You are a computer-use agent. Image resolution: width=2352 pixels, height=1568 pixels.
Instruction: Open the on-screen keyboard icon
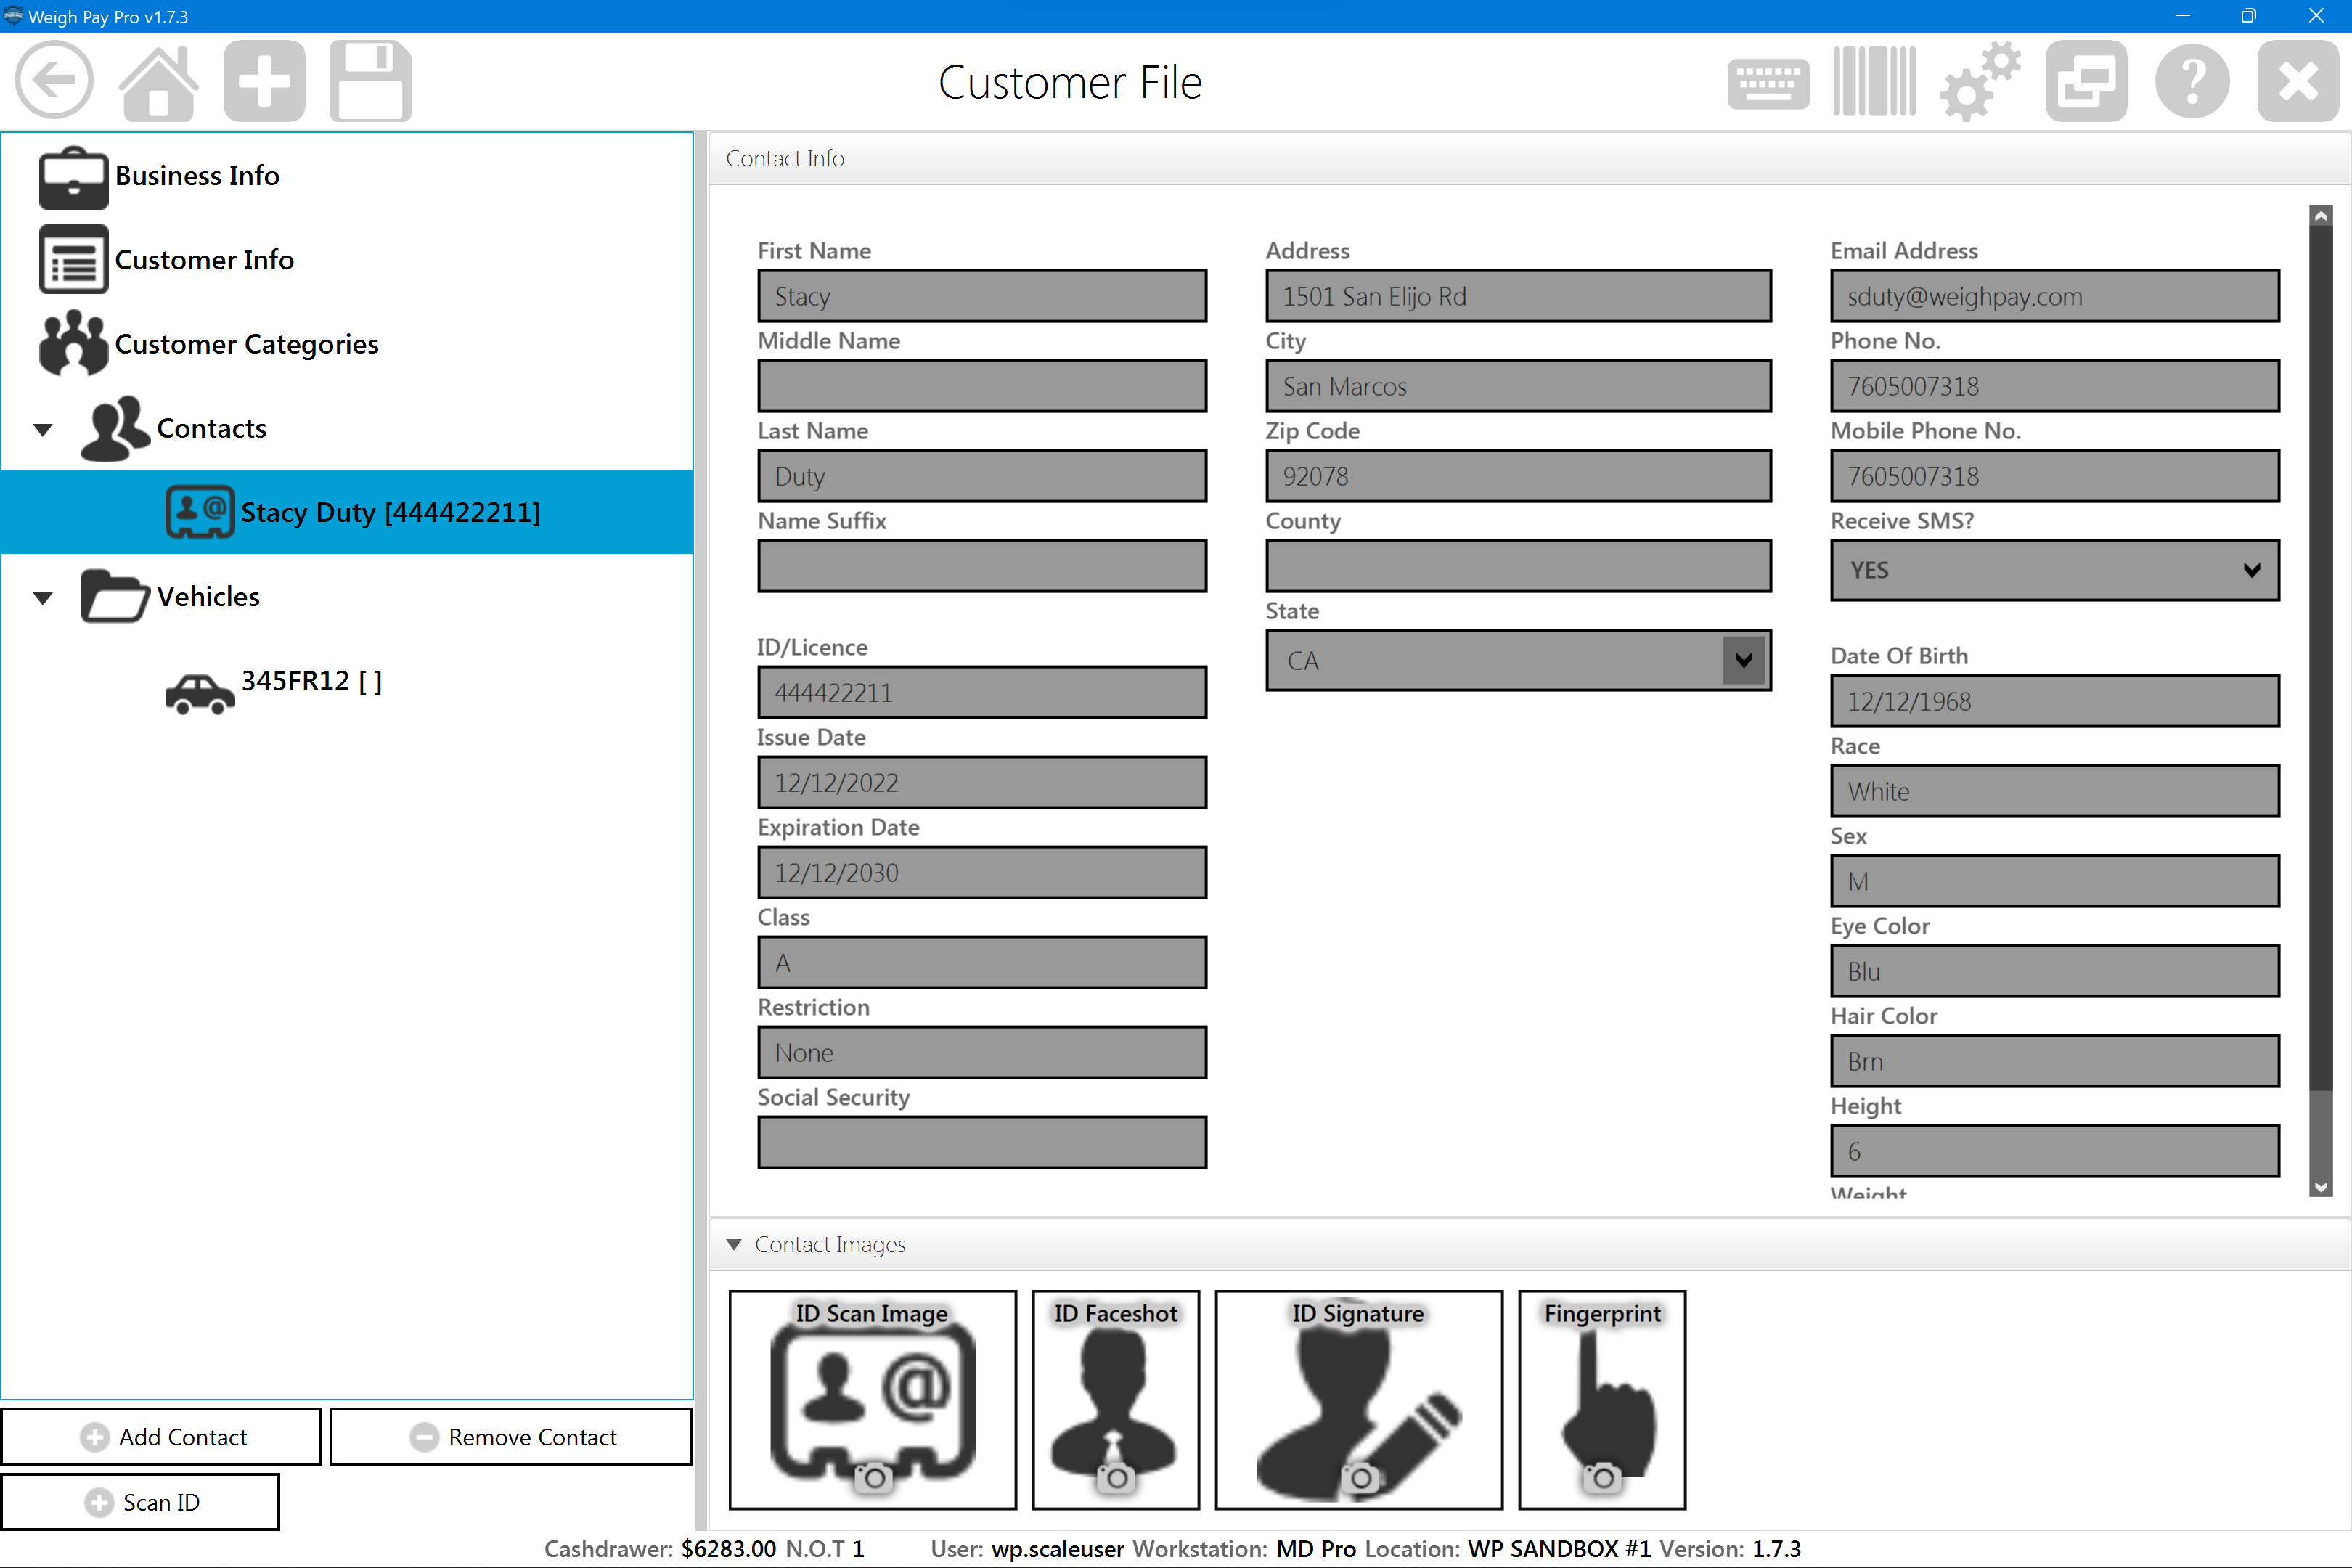point(1767,82)
